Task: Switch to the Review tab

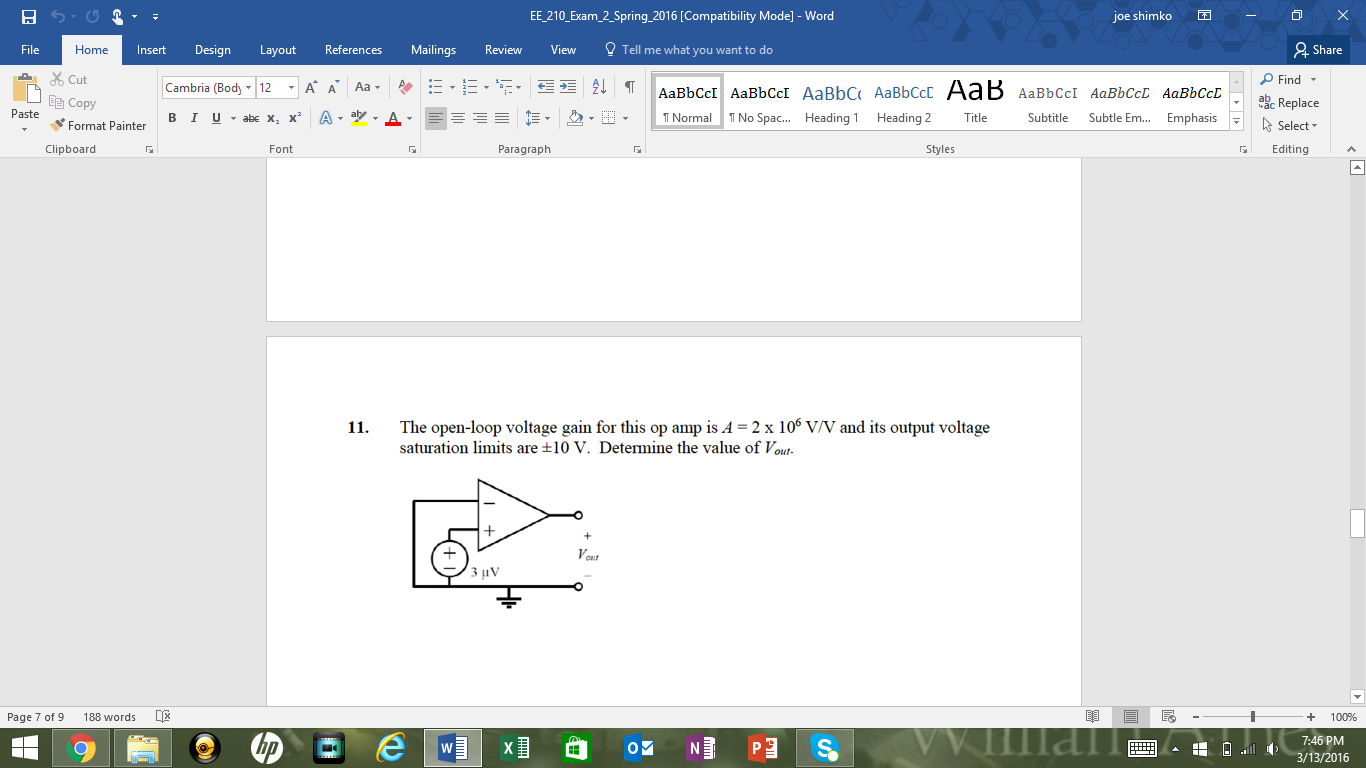Action: click(x=503, y=49)
